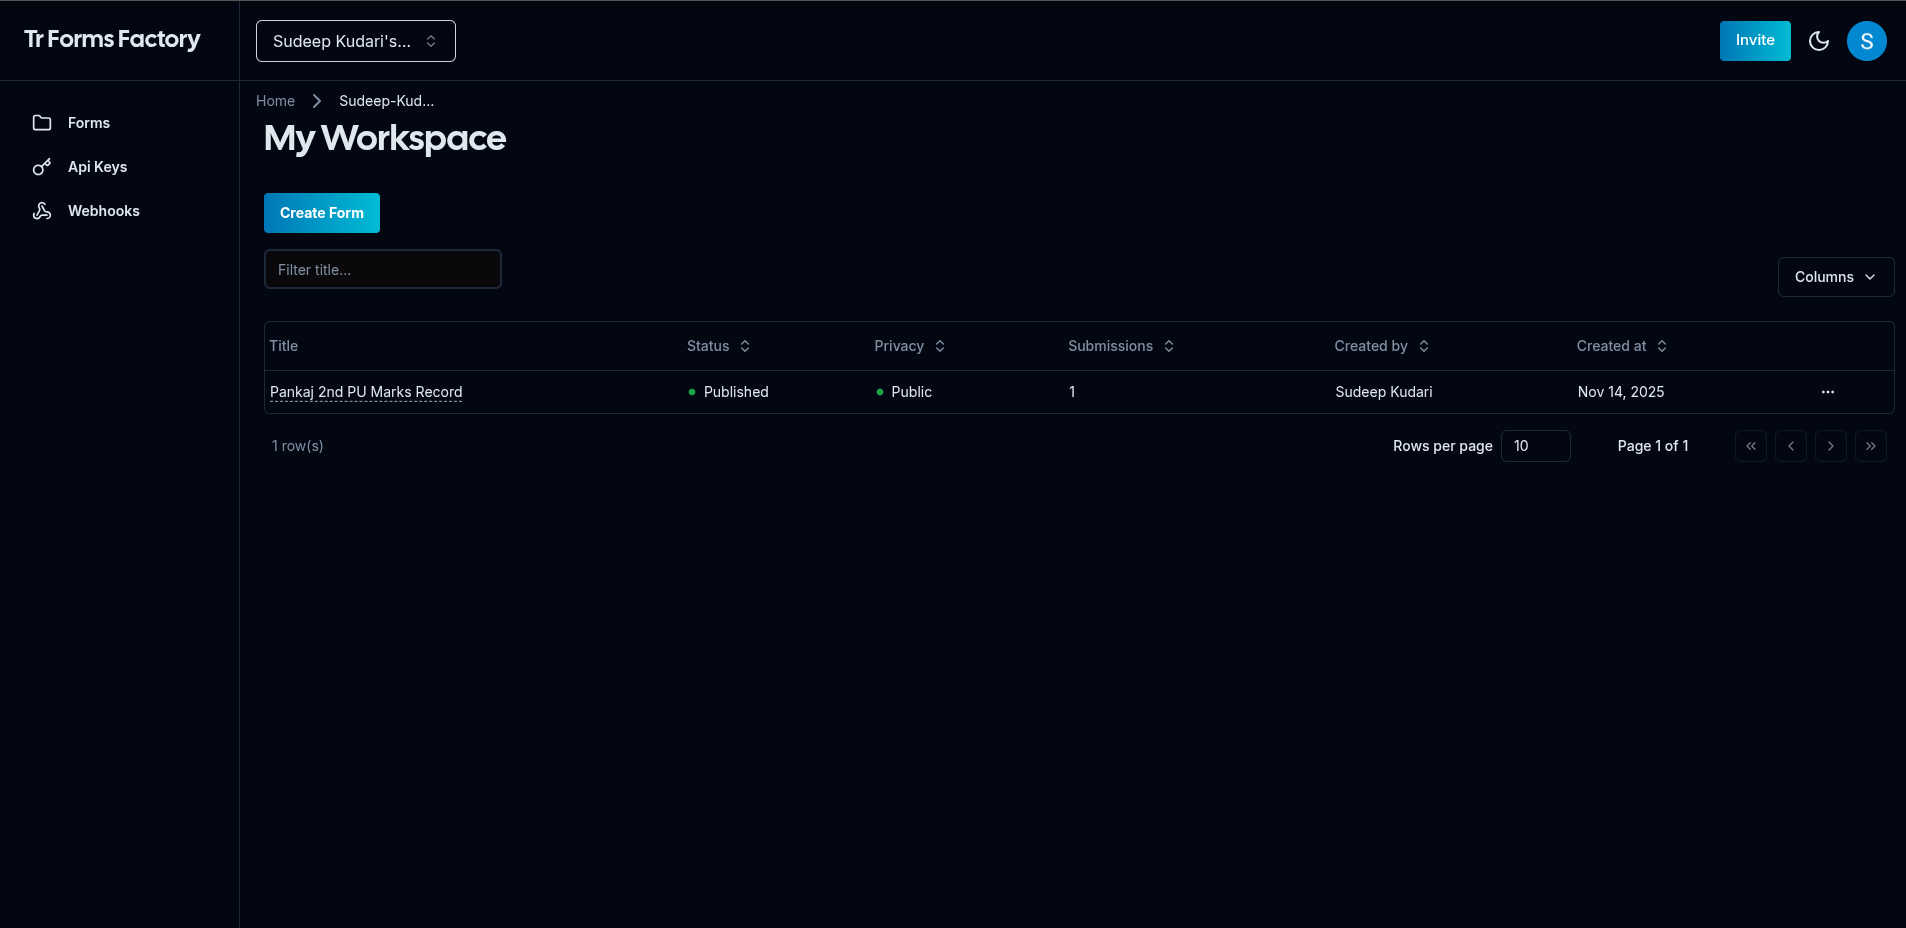Expand the Columns visibility dropdown
The height and width of the screenshot is (928, 1906).
pyautogui.click(x=1835, y=277)
